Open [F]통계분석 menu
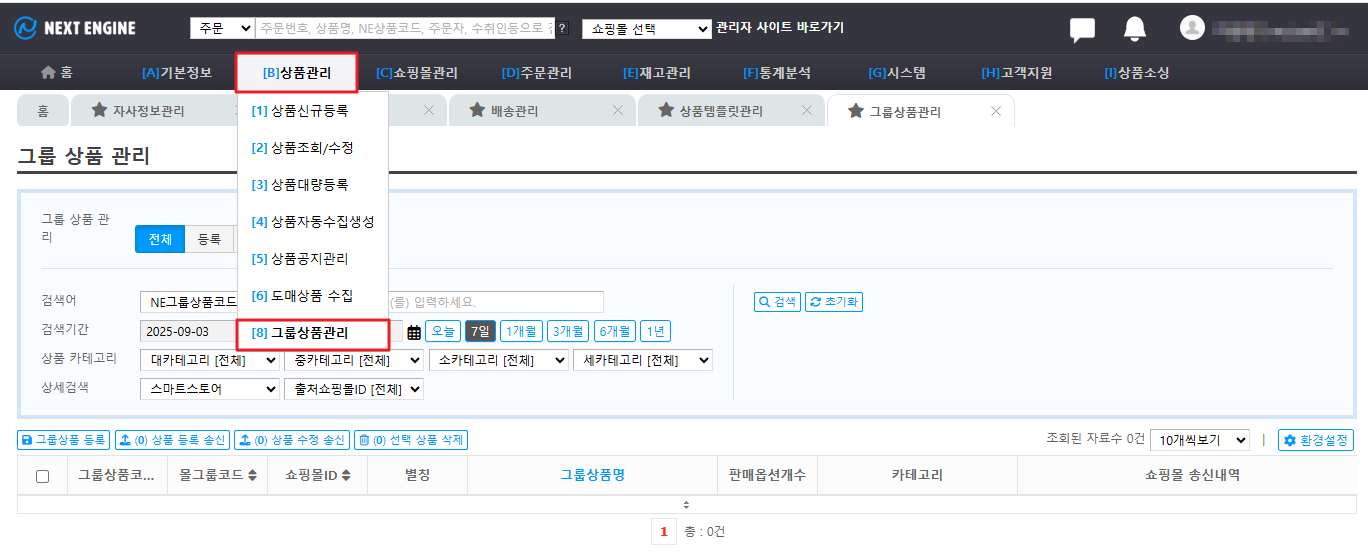 [777, 73]
